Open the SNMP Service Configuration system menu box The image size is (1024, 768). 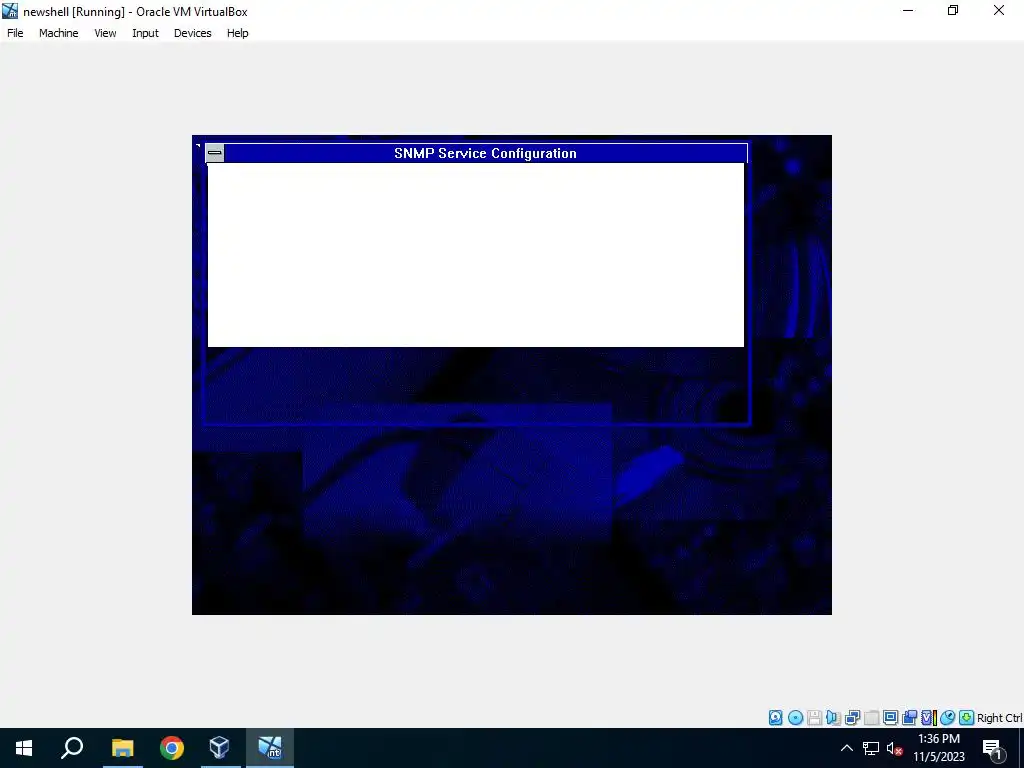point(215,153)
